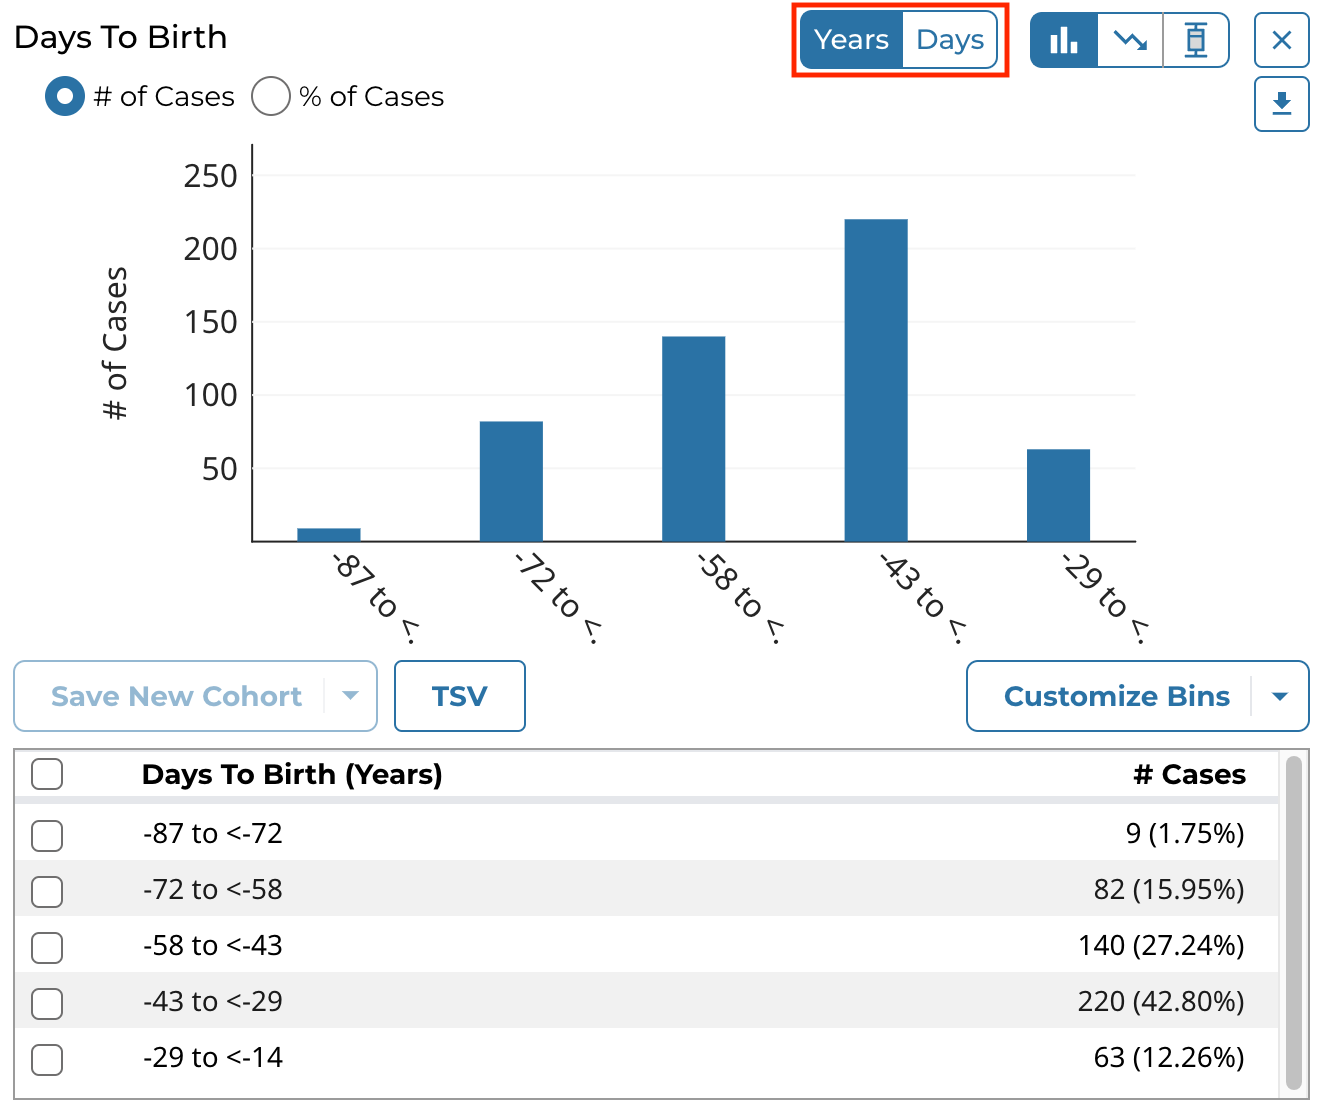Switch units to Days
The width and height of the screenshot is (1322, 1114).
pyautogui.click(x=949, y=40)
